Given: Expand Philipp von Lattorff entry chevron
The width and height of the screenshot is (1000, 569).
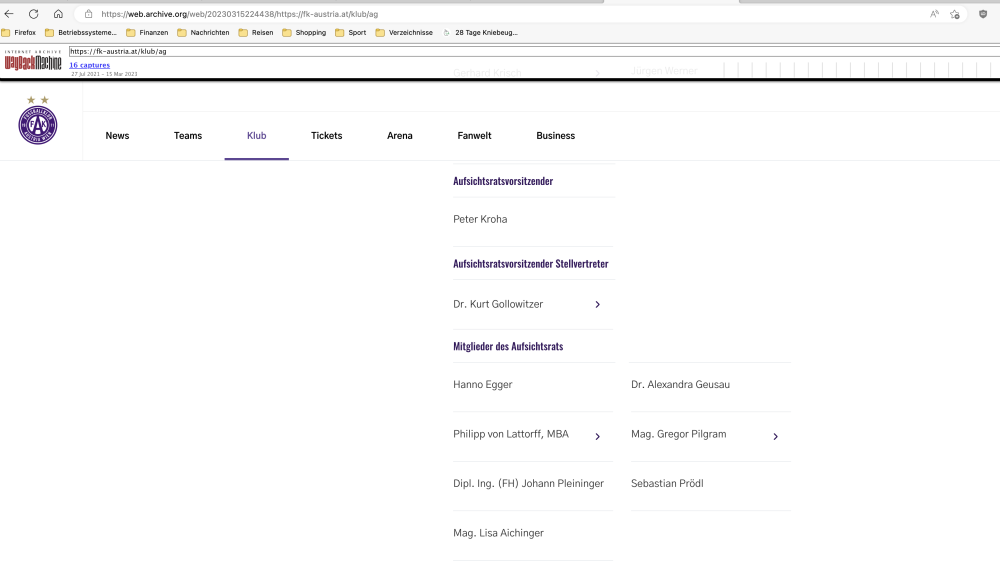Looking at the screenshot, I should [597, 436].
